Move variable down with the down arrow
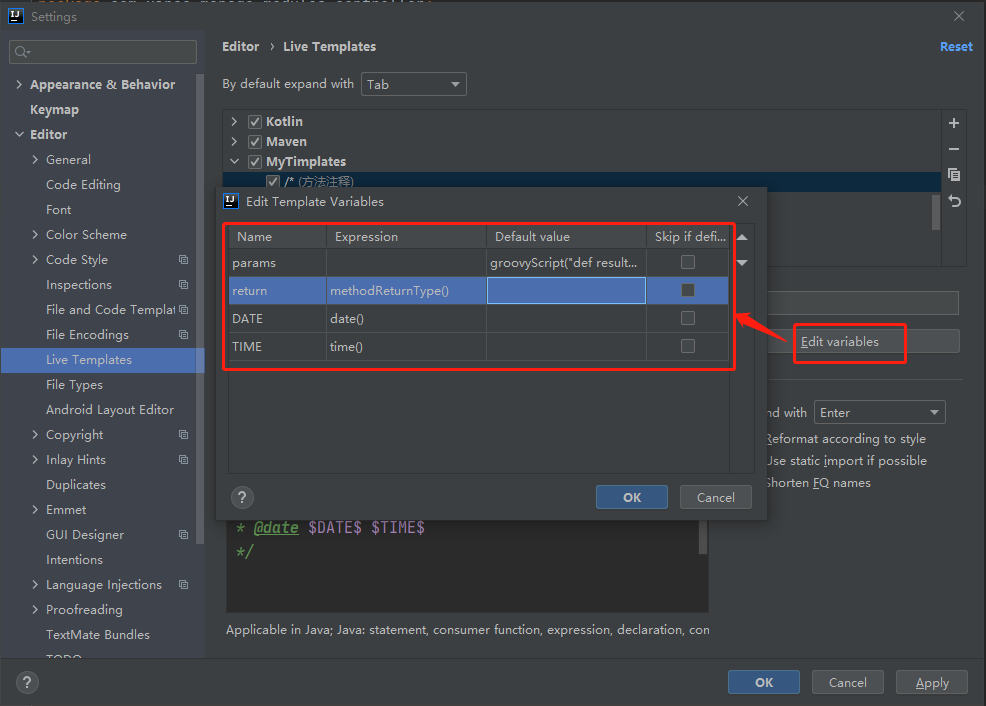Viewport: 986px width, 706px height. point(742,263)
